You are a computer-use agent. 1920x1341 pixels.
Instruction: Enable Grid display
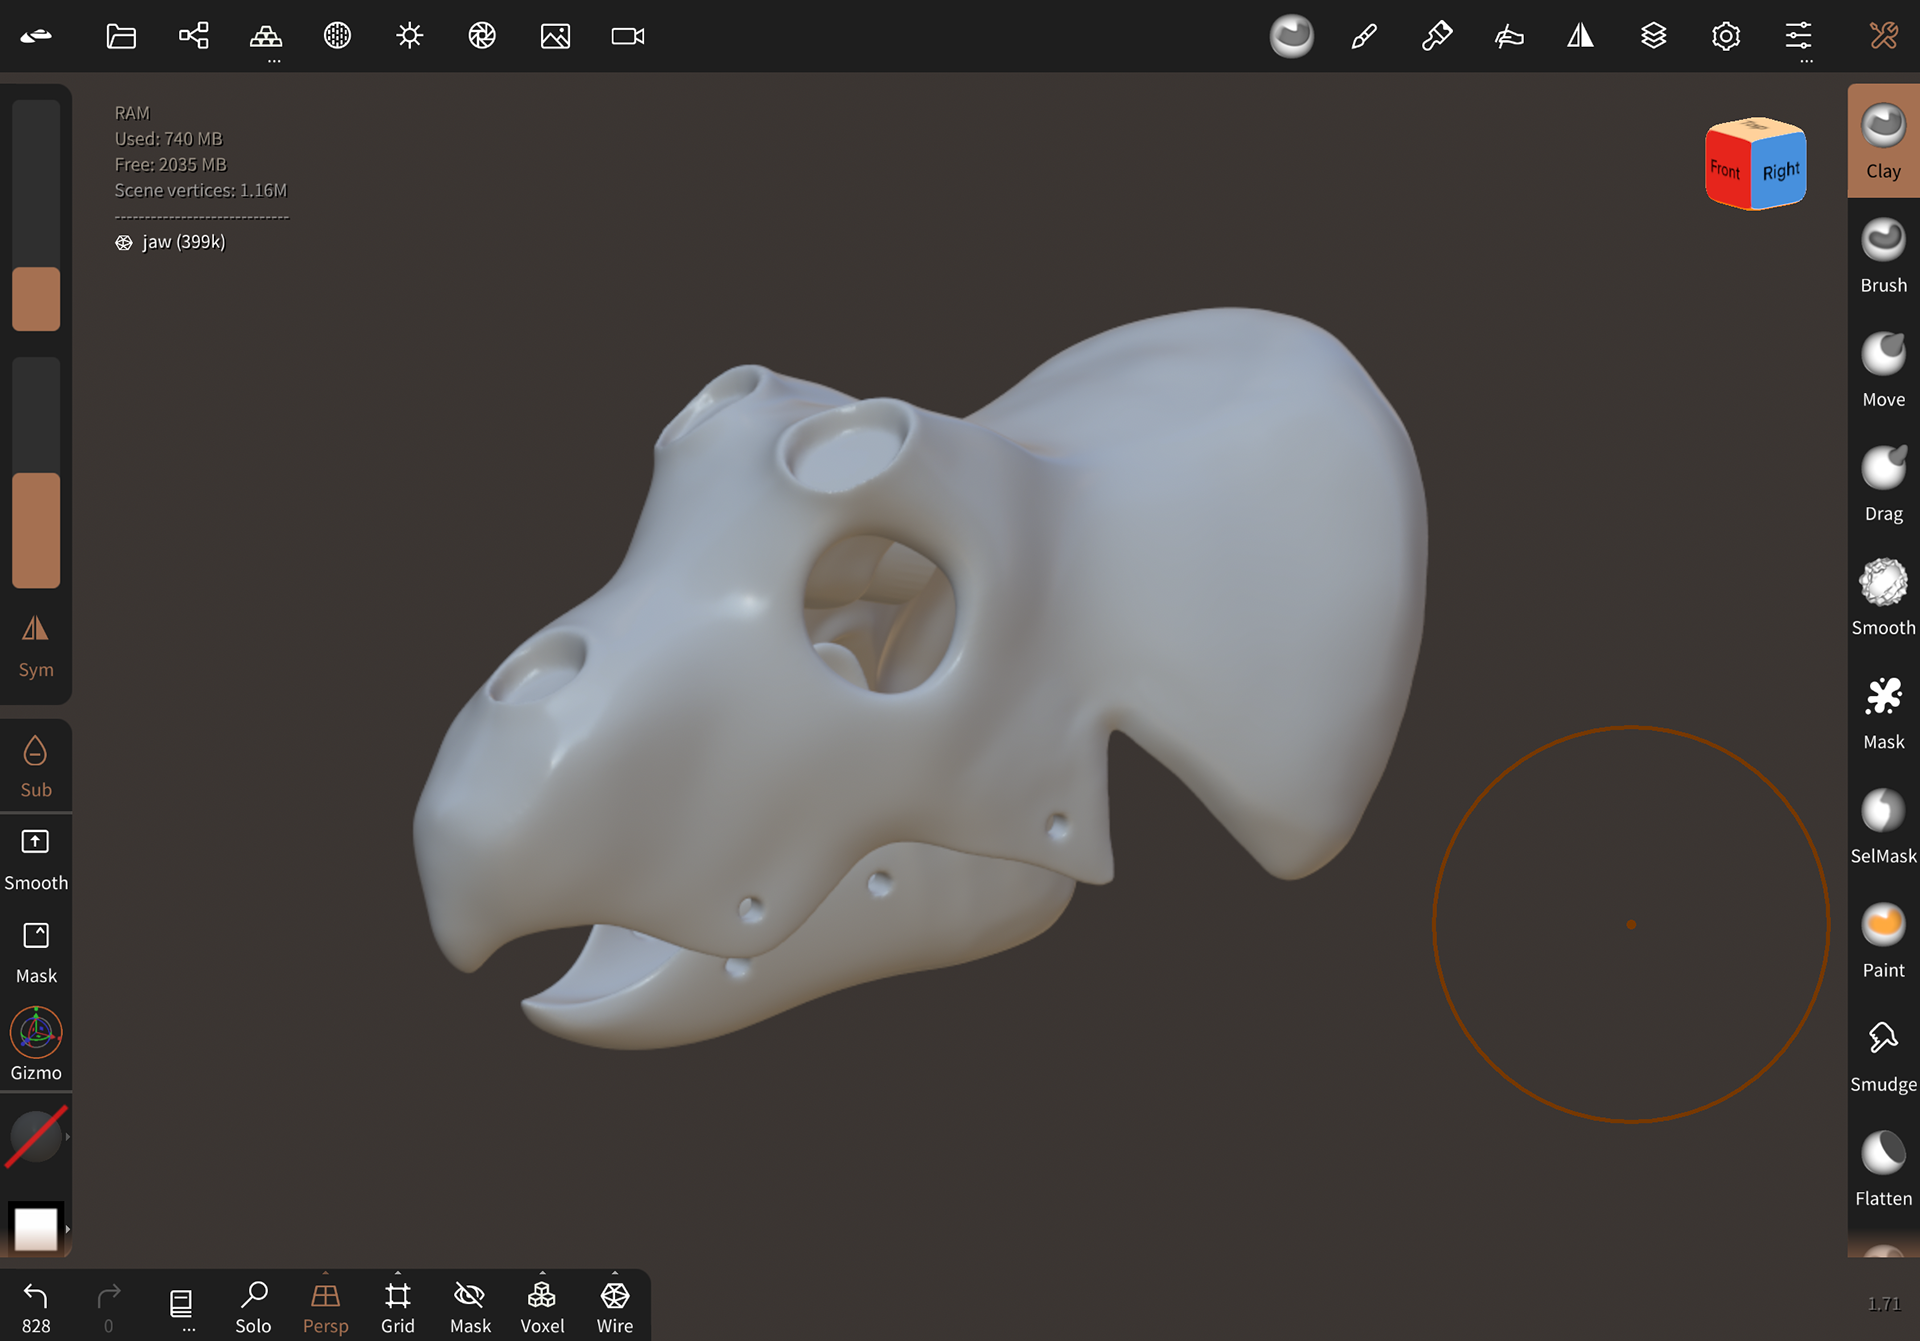pyautogui.click(x=397, y=1300)
